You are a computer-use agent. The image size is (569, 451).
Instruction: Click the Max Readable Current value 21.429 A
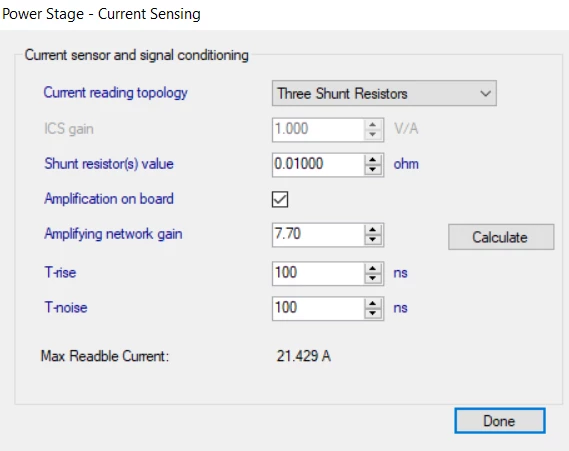pyautogui.click(x=303, y=356)
